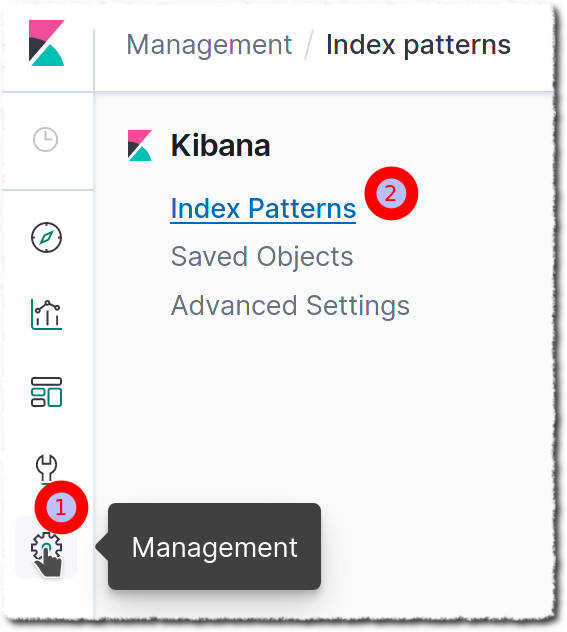Open Discover via the compass icon
Image resolution: width=567 pixels, height=632 pixels.
(x=46, y=237)
